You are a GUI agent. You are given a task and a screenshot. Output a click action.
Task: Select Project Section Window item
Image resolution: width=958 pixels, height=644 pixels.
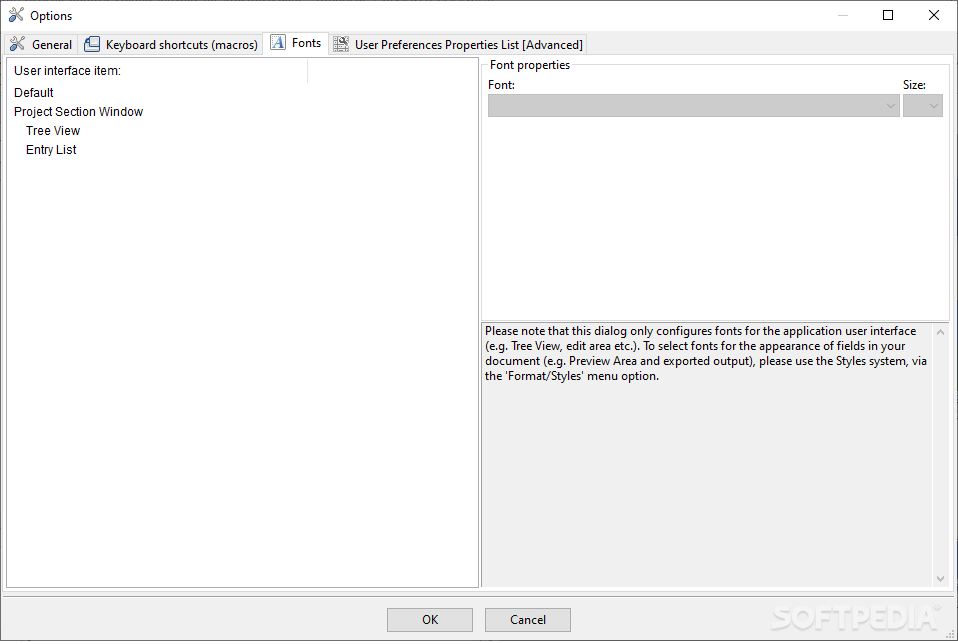pyautogui.click(x=78, y=111)
